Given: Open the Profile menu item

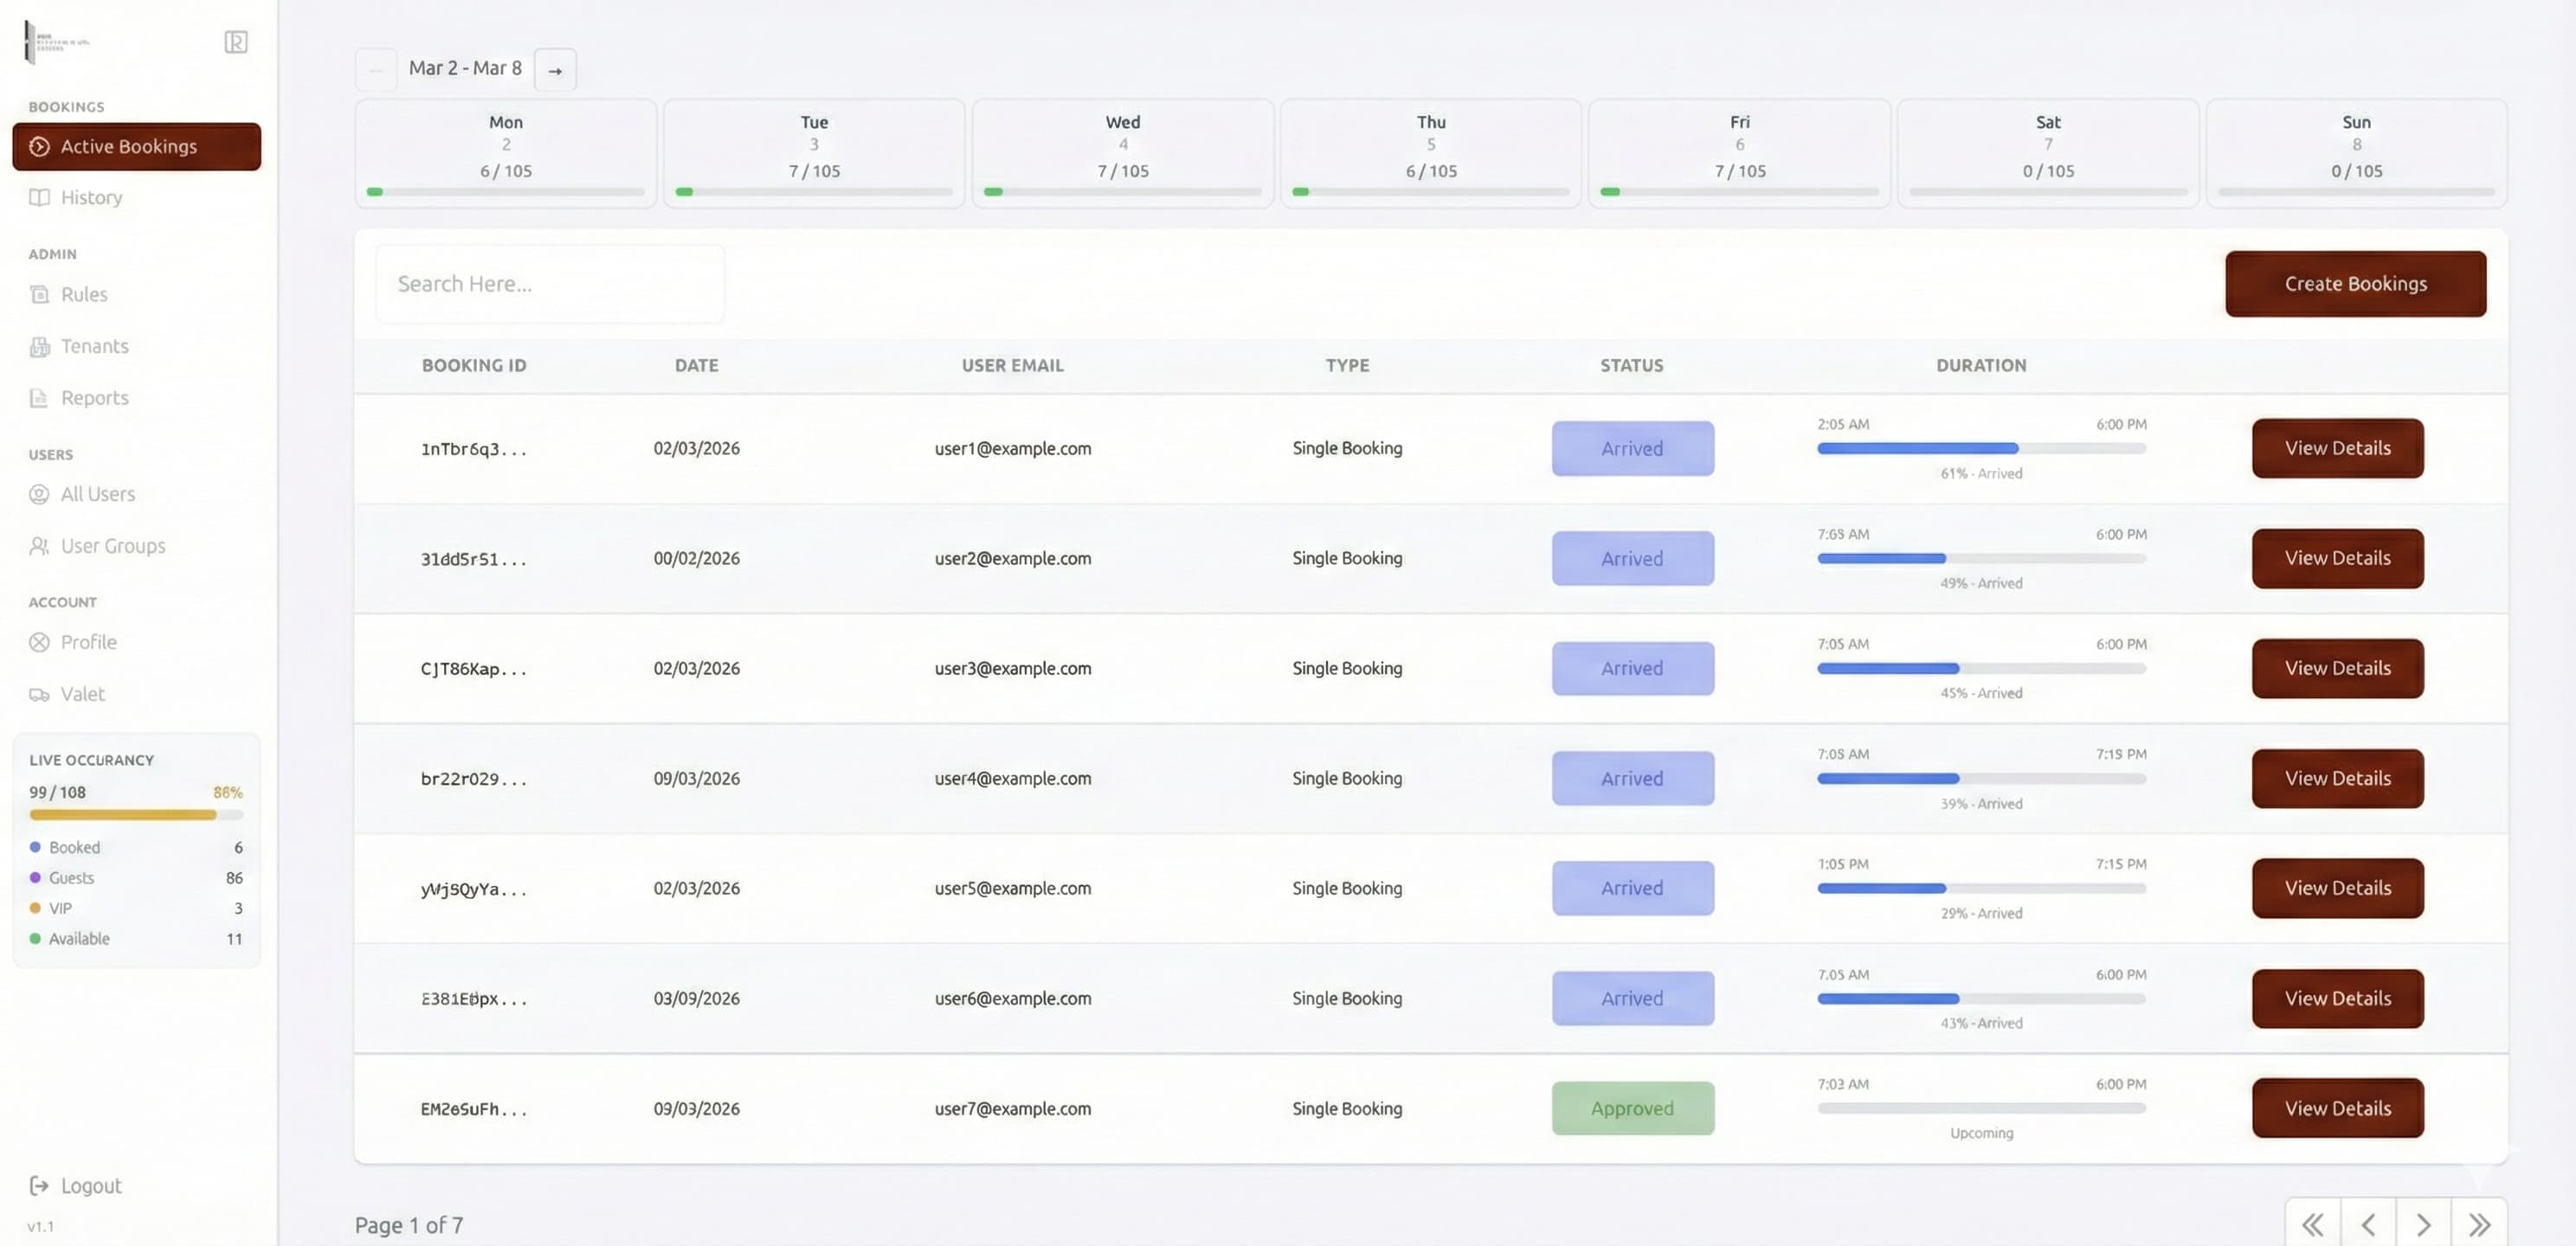Looking at the screenshot, I should [88, 642].
